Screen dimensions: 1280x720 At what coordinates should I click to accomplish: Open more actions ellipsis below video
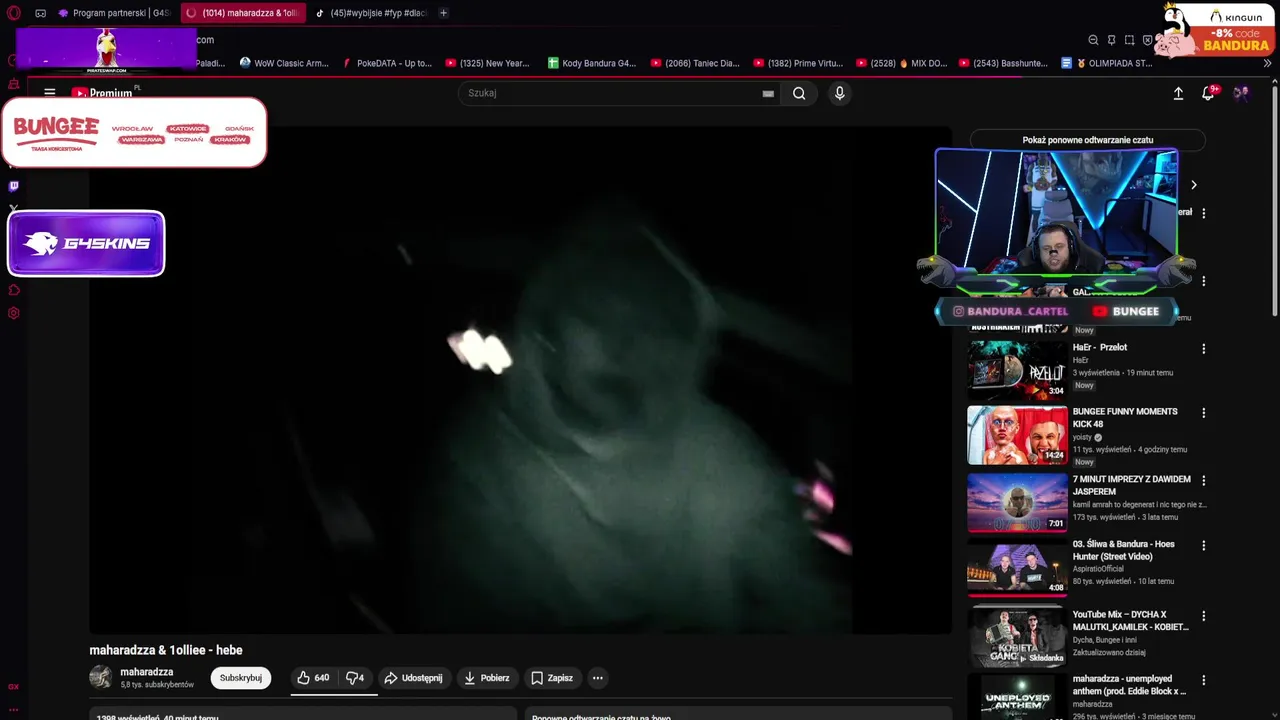[x=597, y=678]
